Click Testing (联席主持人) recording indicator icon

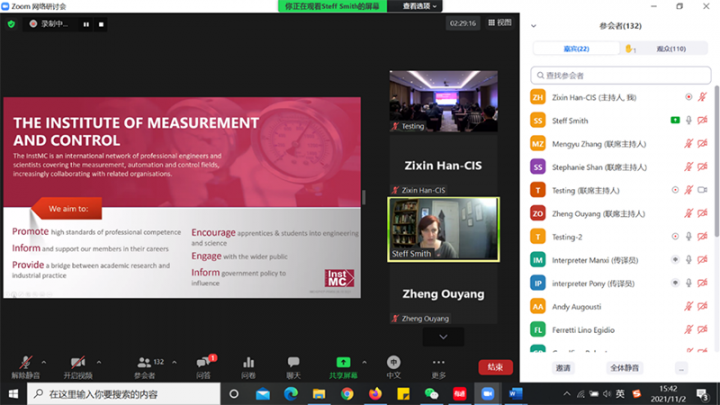[x=675, y=190]
